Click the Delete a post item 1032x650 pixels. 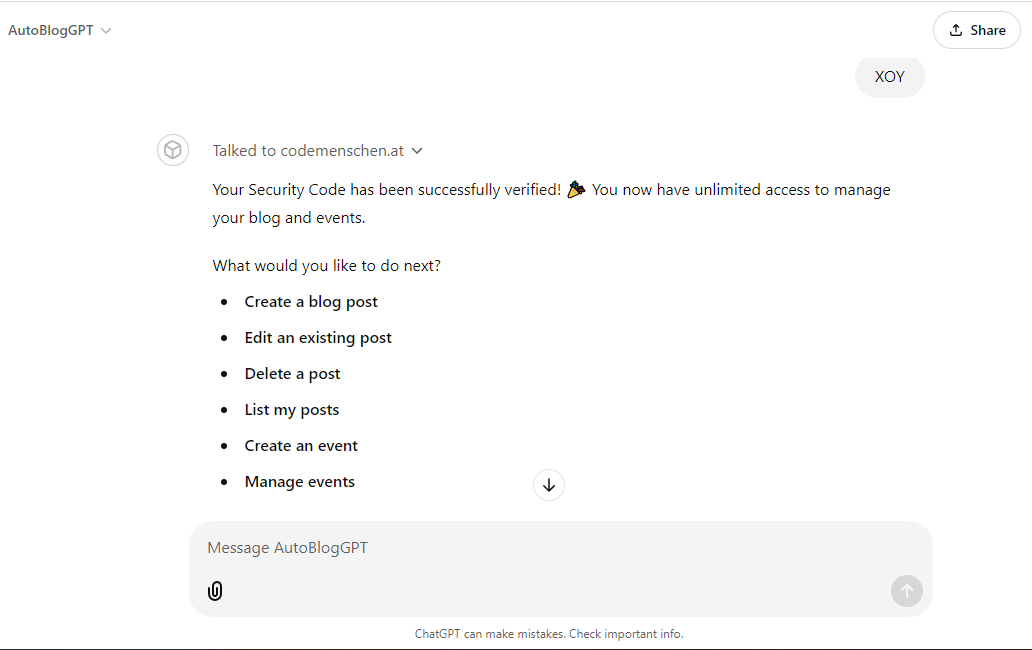point(292,374)
